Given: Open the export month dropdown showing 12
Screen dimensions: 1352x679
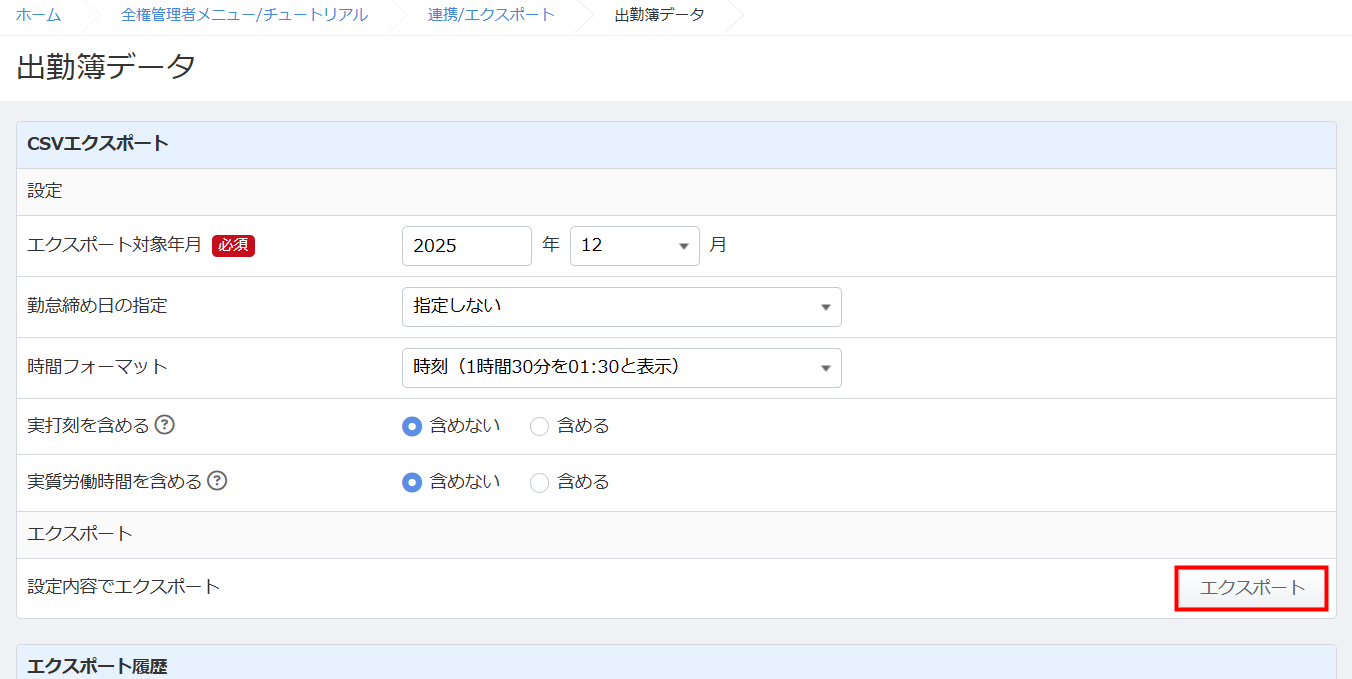Looking at the screenshot, I should [634, 245].
